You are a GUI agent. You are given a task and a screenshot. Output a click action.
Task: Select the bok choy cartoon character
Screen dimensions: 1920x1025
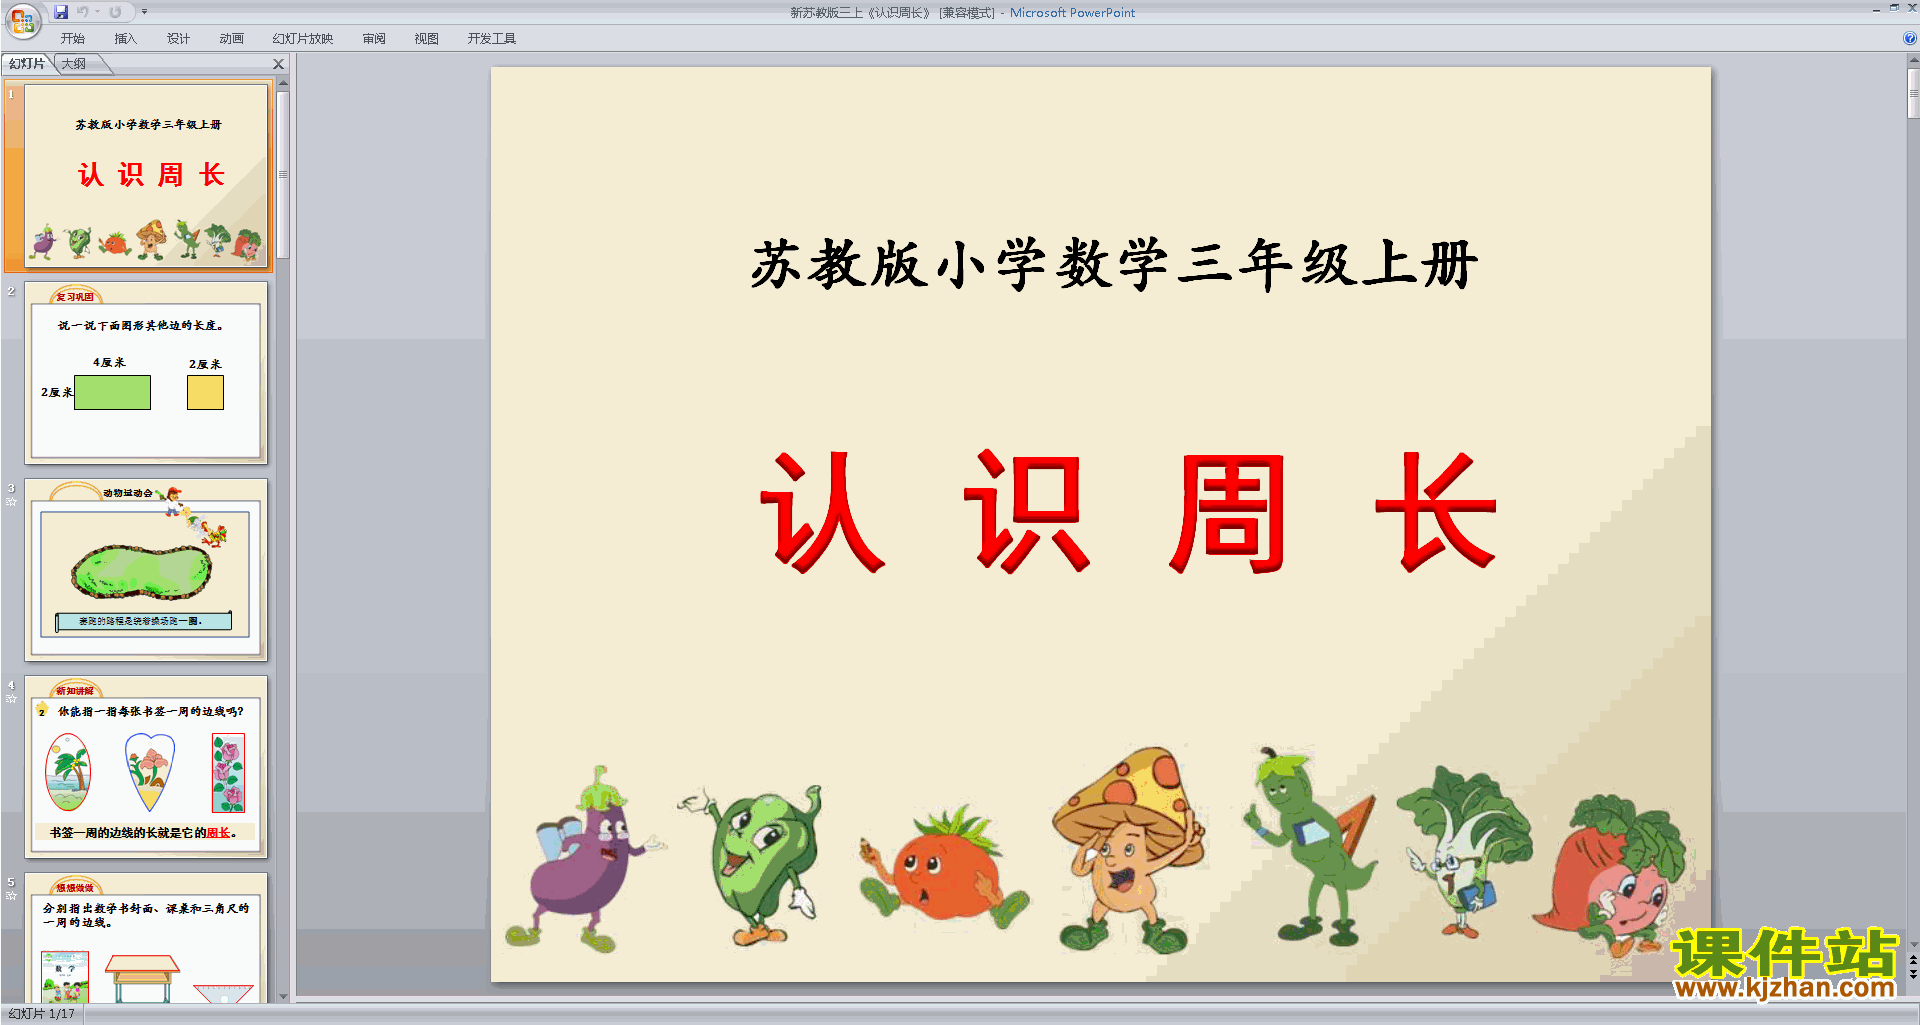click(x=1463, y=850)
